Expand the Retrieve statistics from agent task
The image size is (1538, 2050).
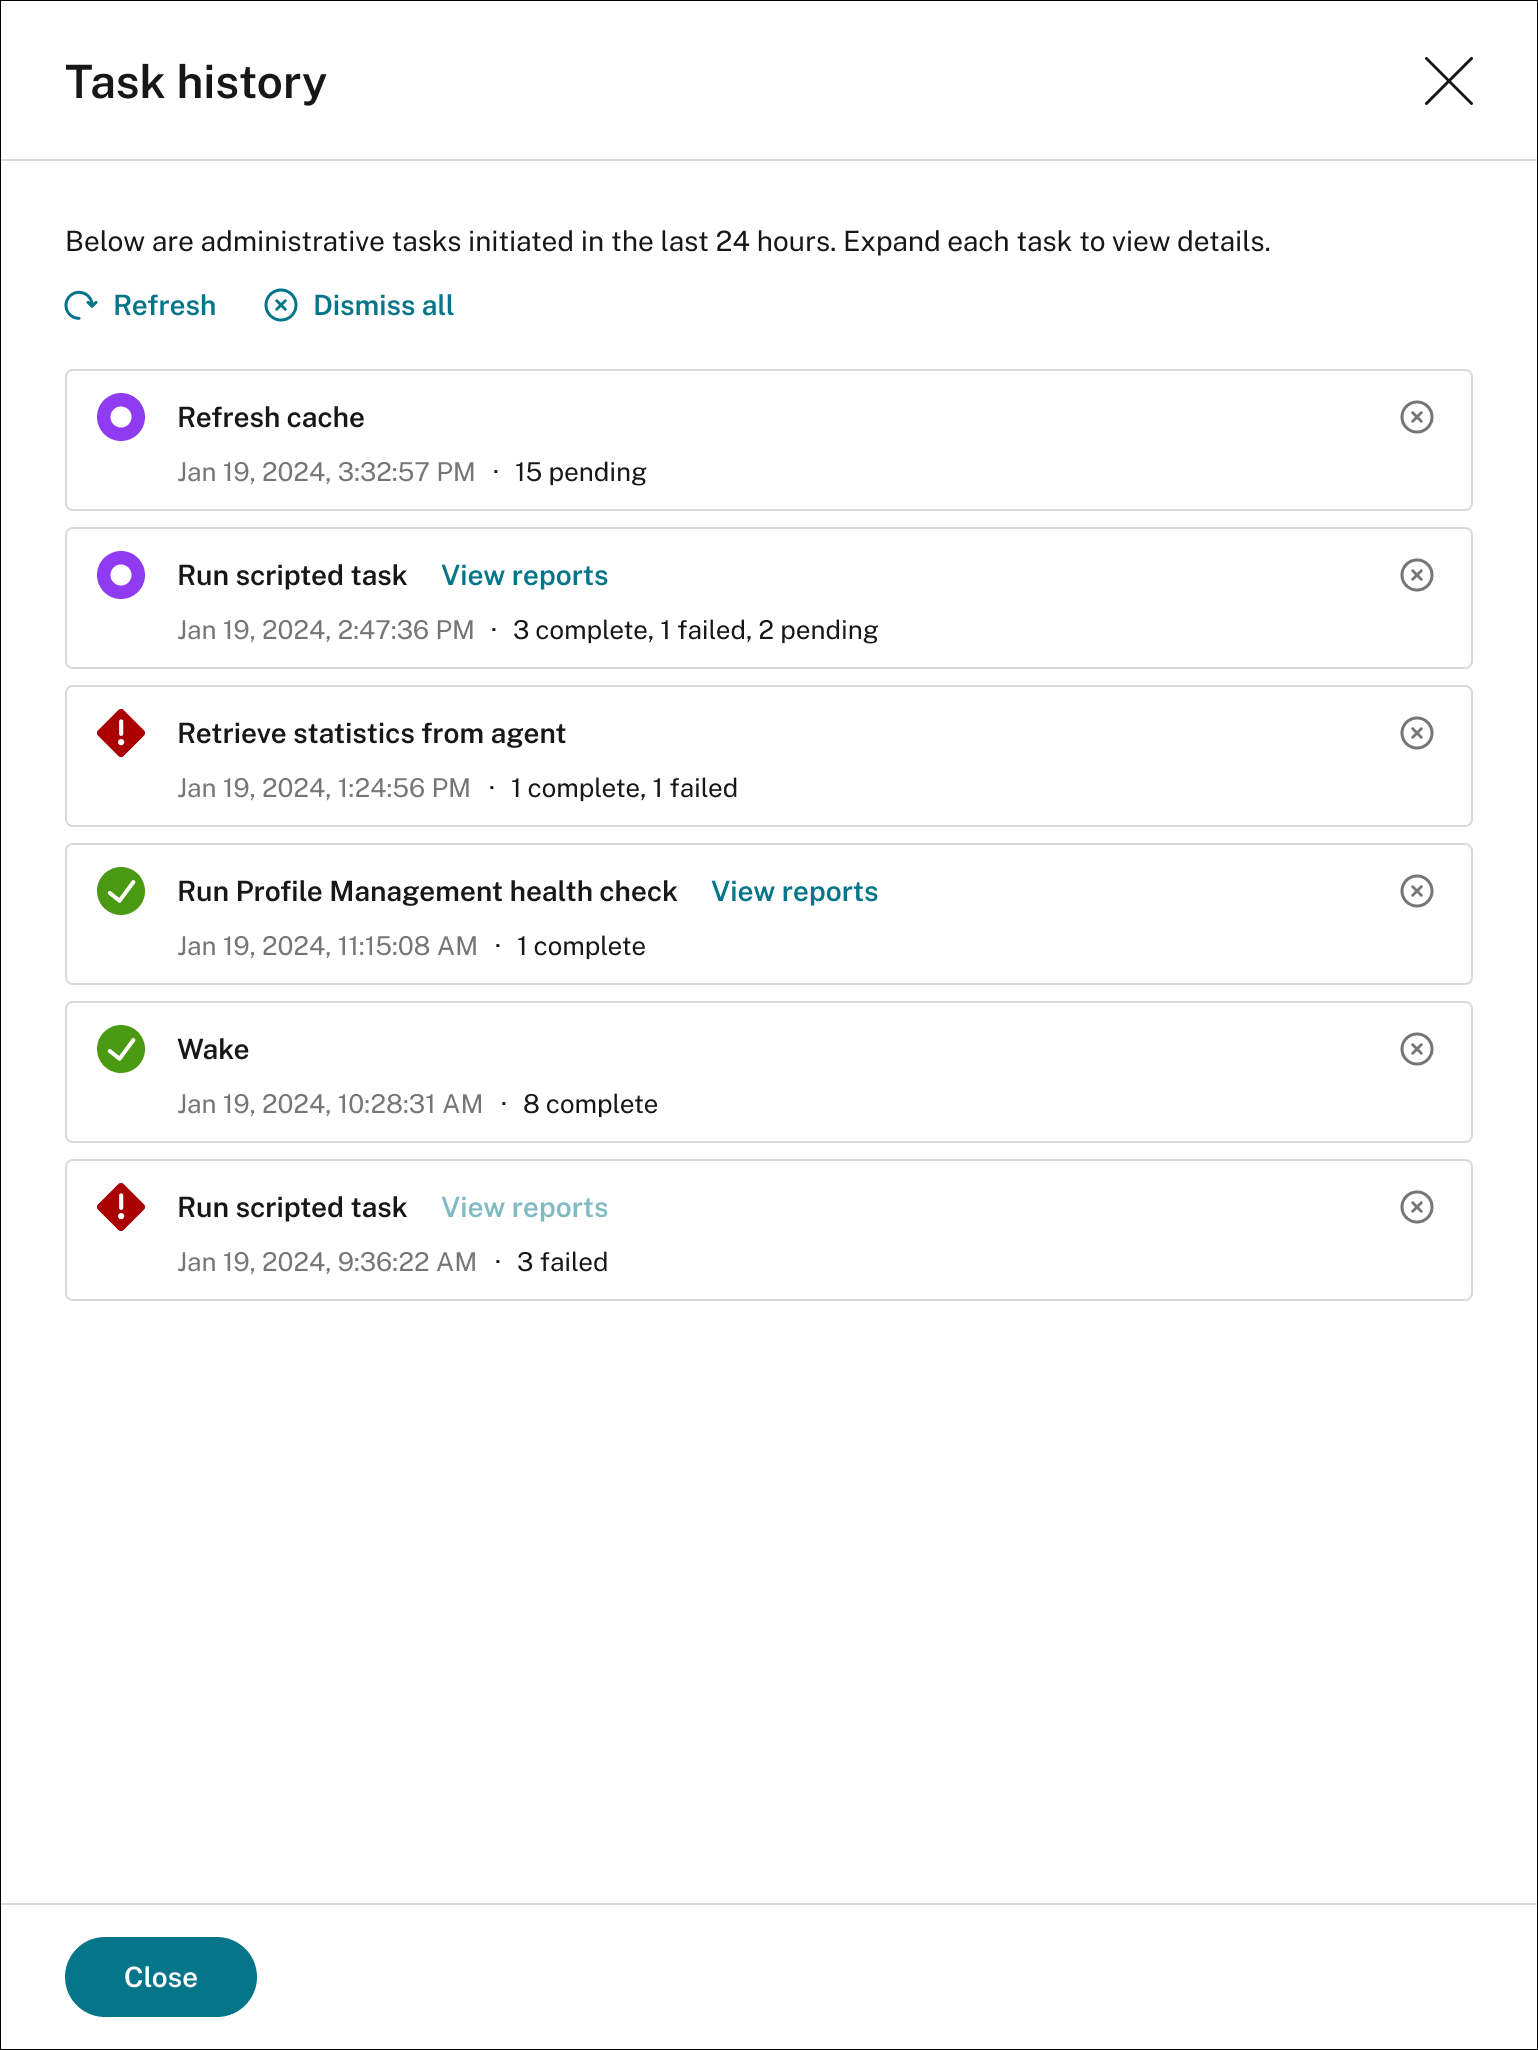point(371,734)
